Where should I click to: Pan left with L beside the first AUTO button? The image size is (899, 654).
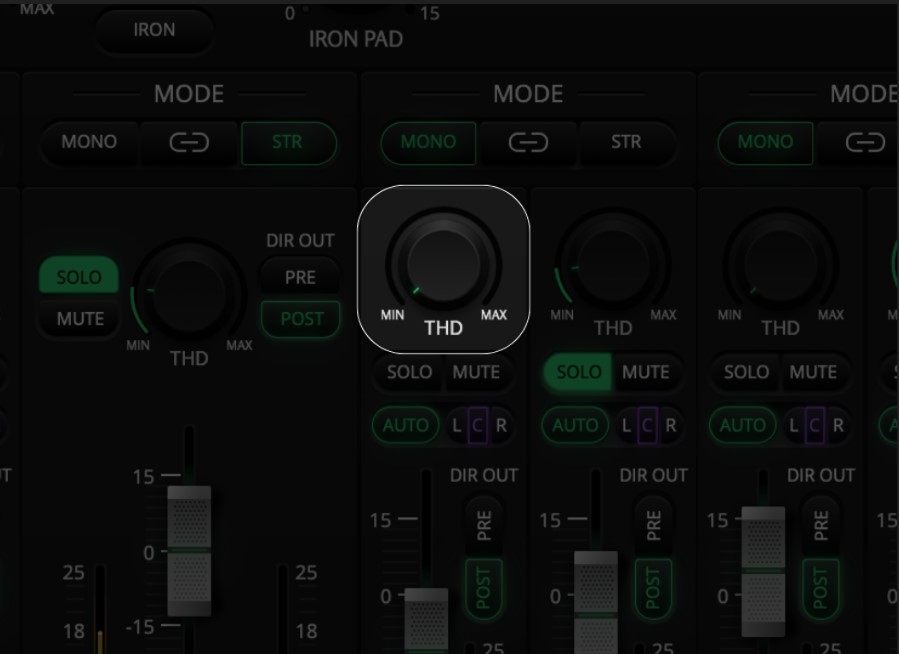[x=458, y=425]
